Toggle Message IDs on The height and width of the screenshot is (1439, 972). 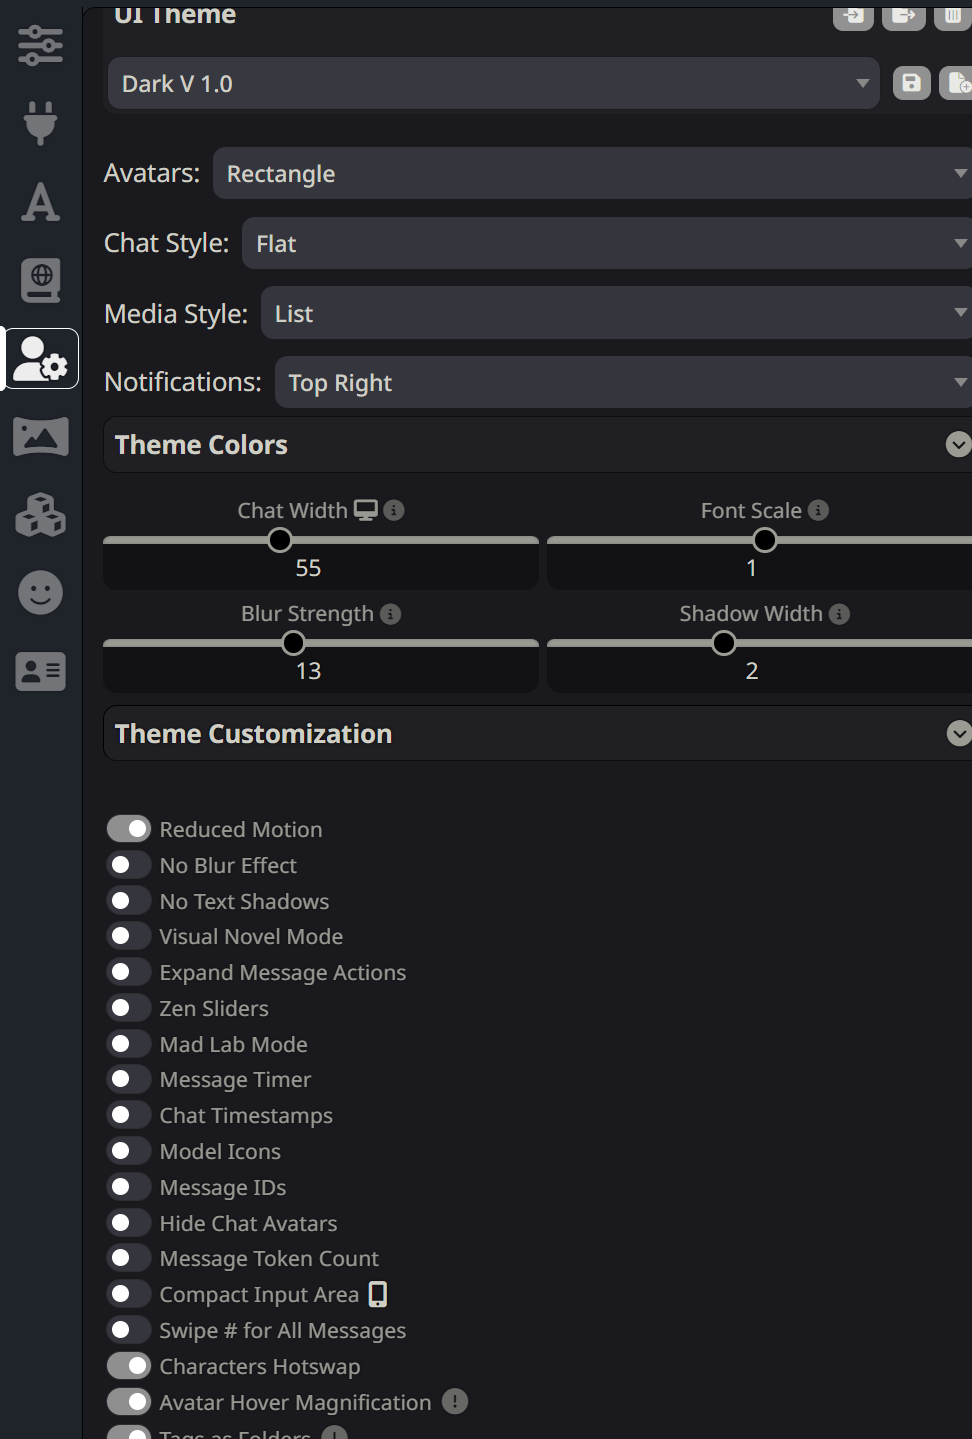coord(129,1187)
